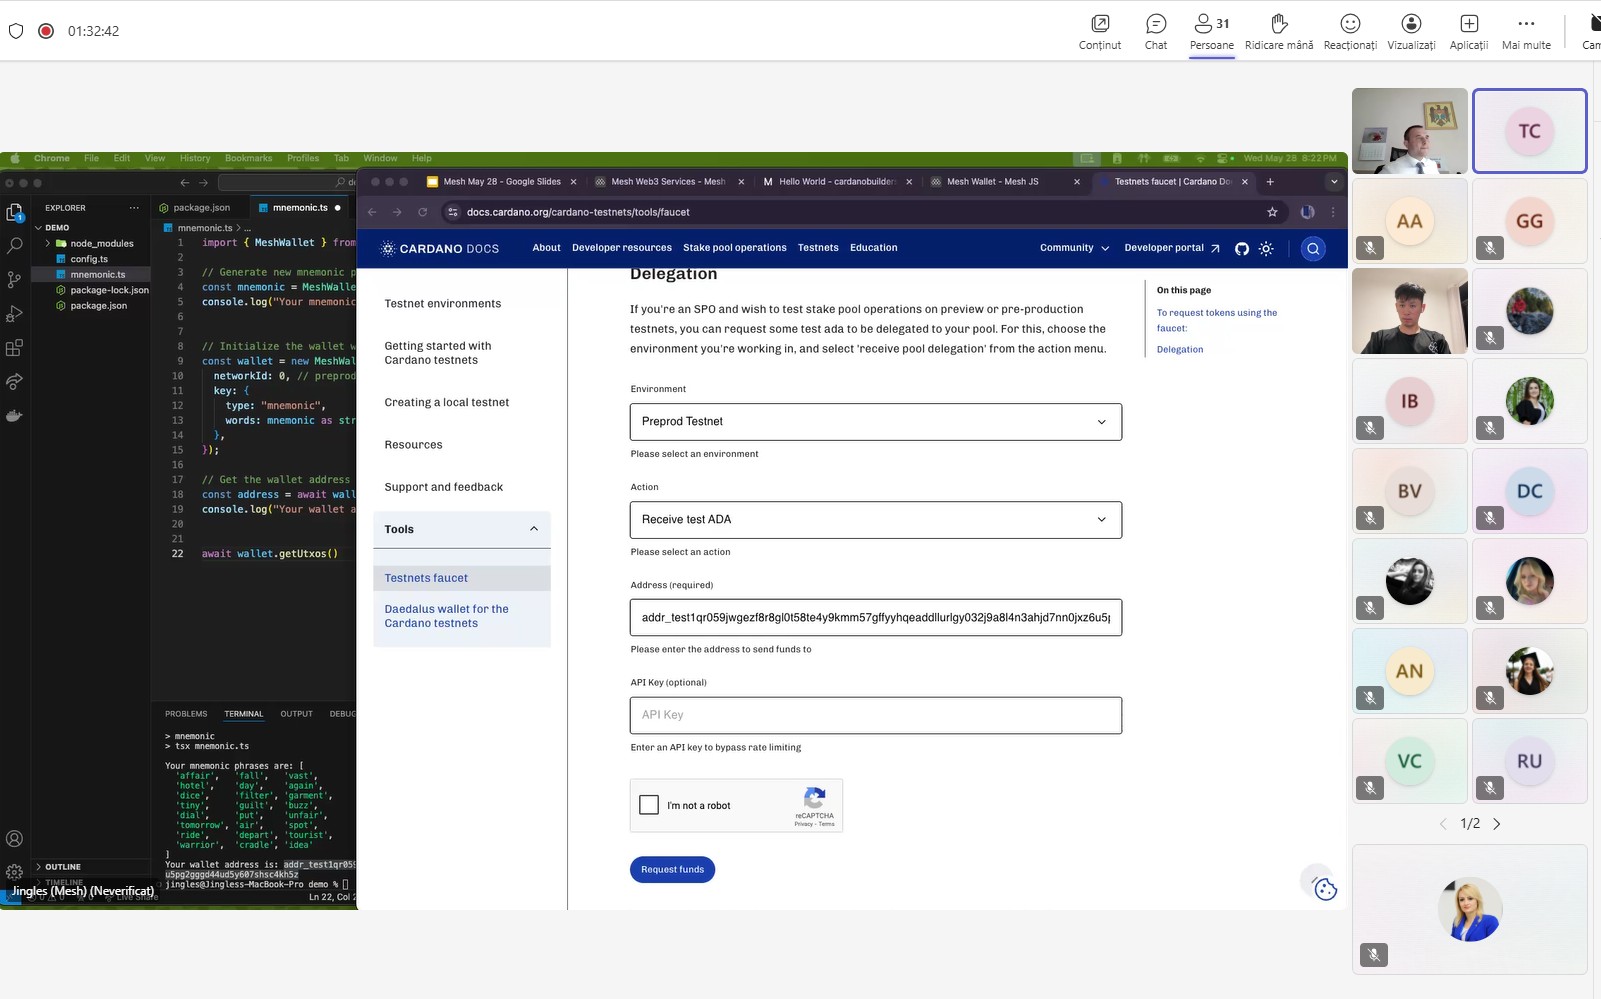Check the I'm not a robot box
Screen dimensions: 1601x999
pyautogui.click(x=649, y=805)
